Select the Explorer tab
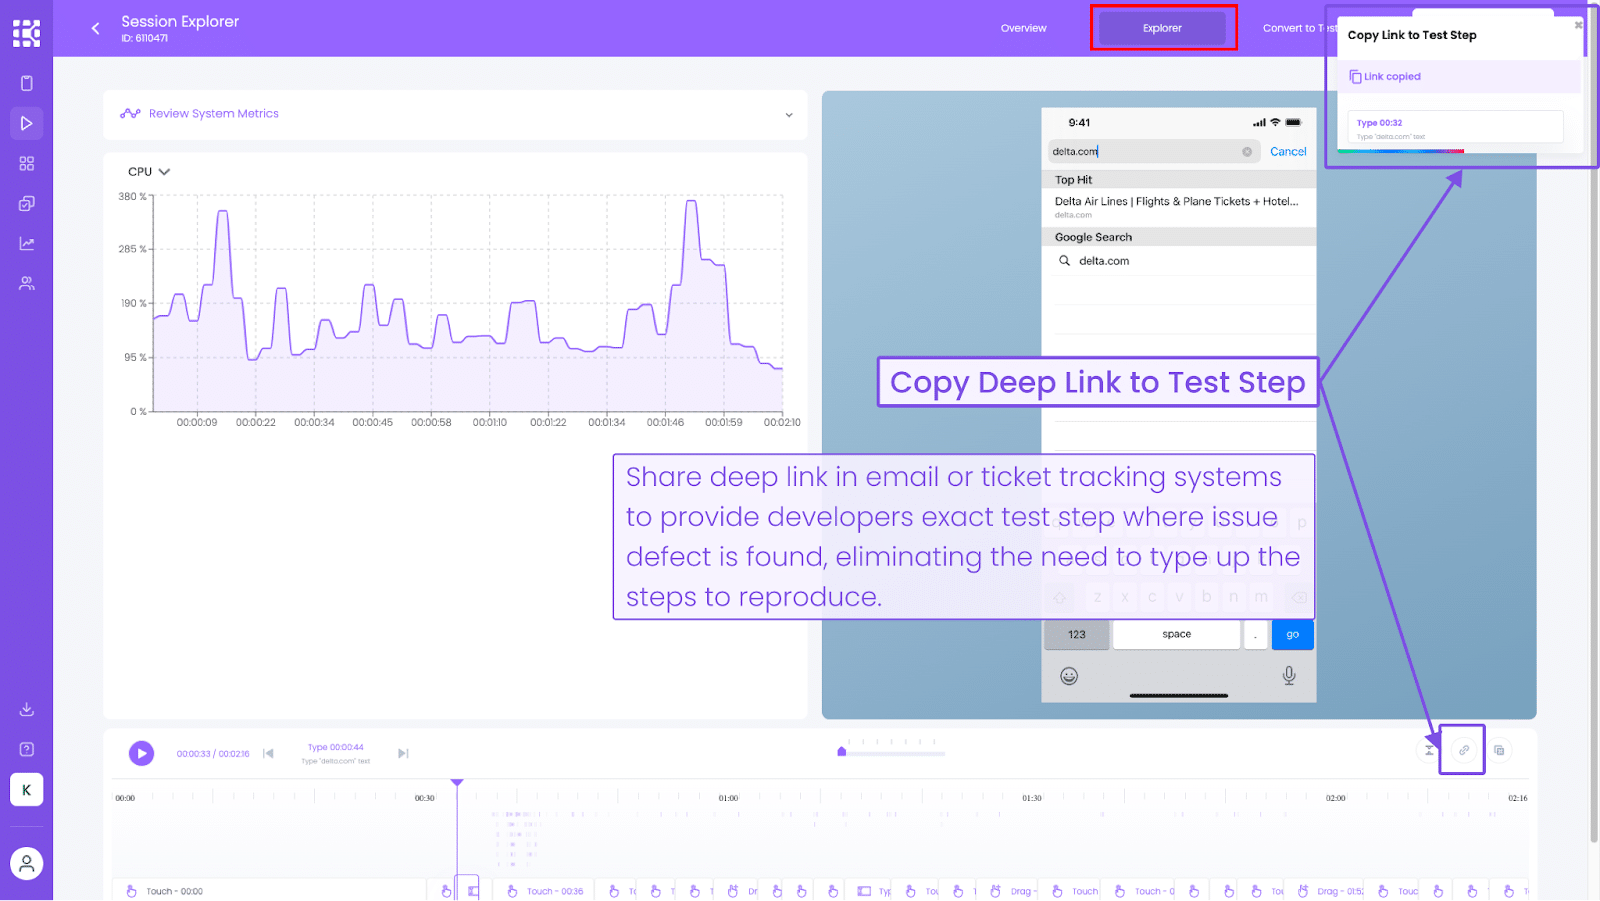The width and height of the screenshot is (1600, 901). (x=1161, y=28)
